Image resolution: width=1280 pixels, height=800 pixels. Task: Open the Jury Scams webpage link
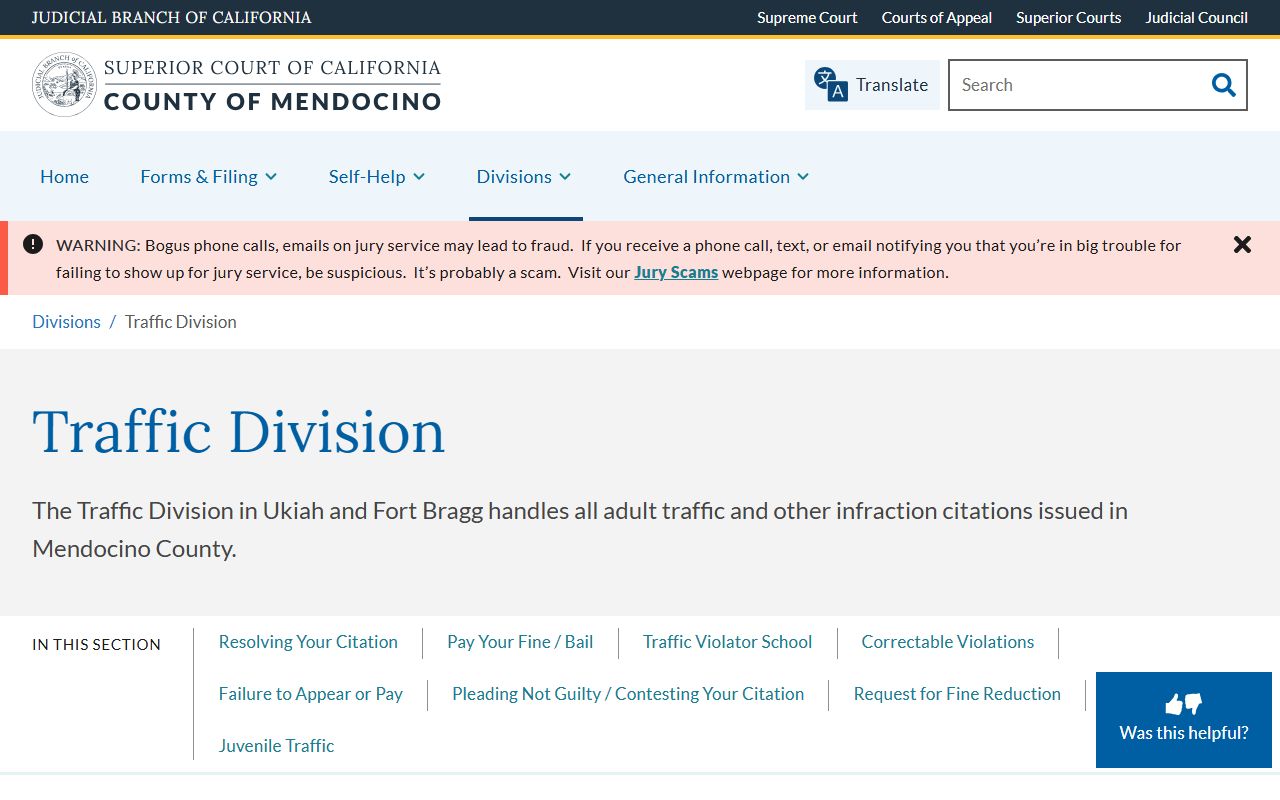pyautogui.click(x=676, y=272)
